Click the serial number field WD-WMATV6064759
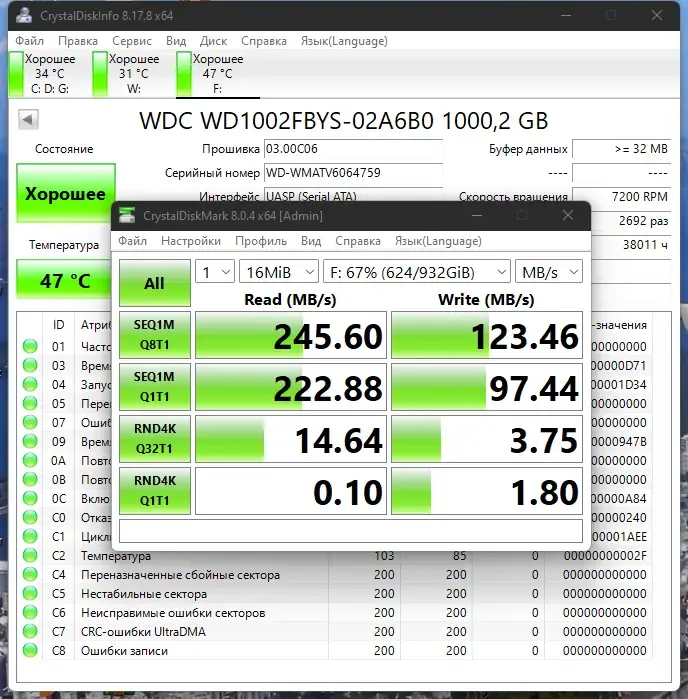Screen dimensions: 688x699 [x=353, y=173]
